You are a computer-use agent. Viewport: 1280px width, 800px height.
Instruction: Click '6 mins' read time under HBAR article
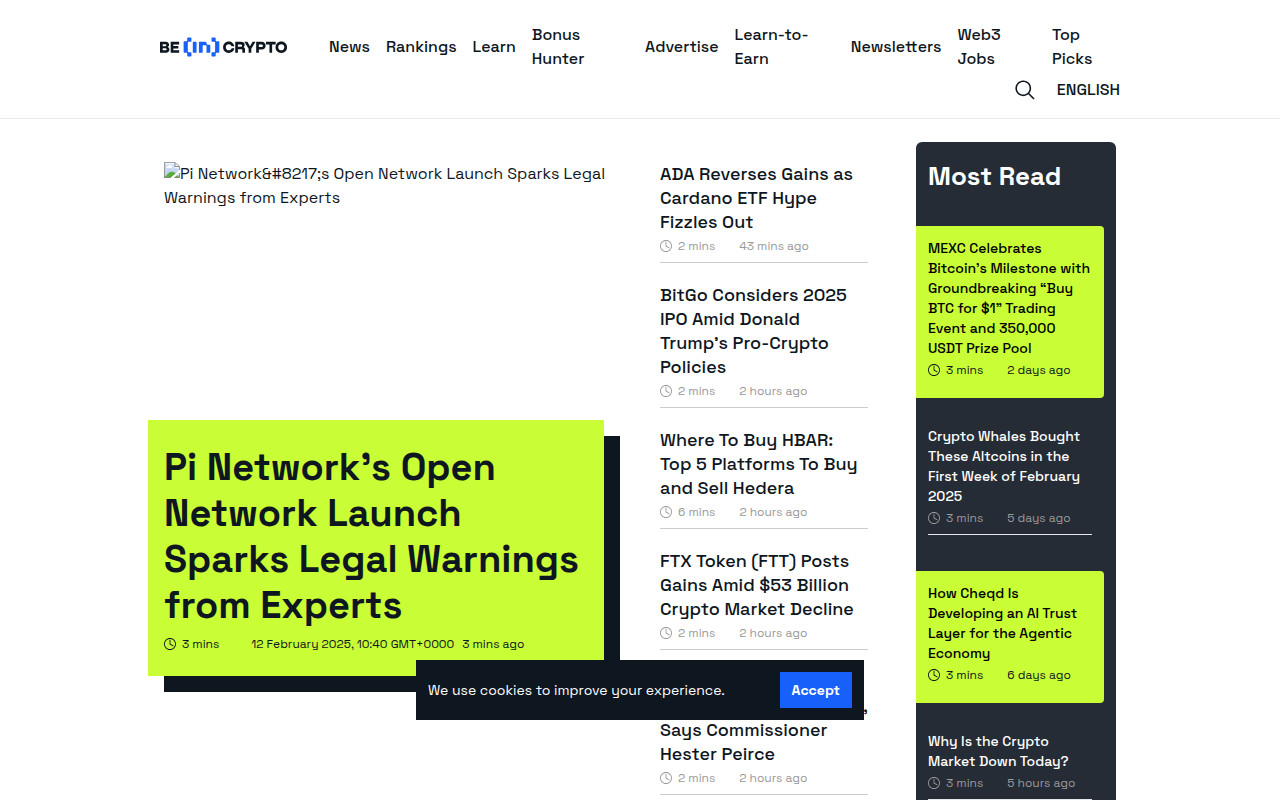[696, 512]
